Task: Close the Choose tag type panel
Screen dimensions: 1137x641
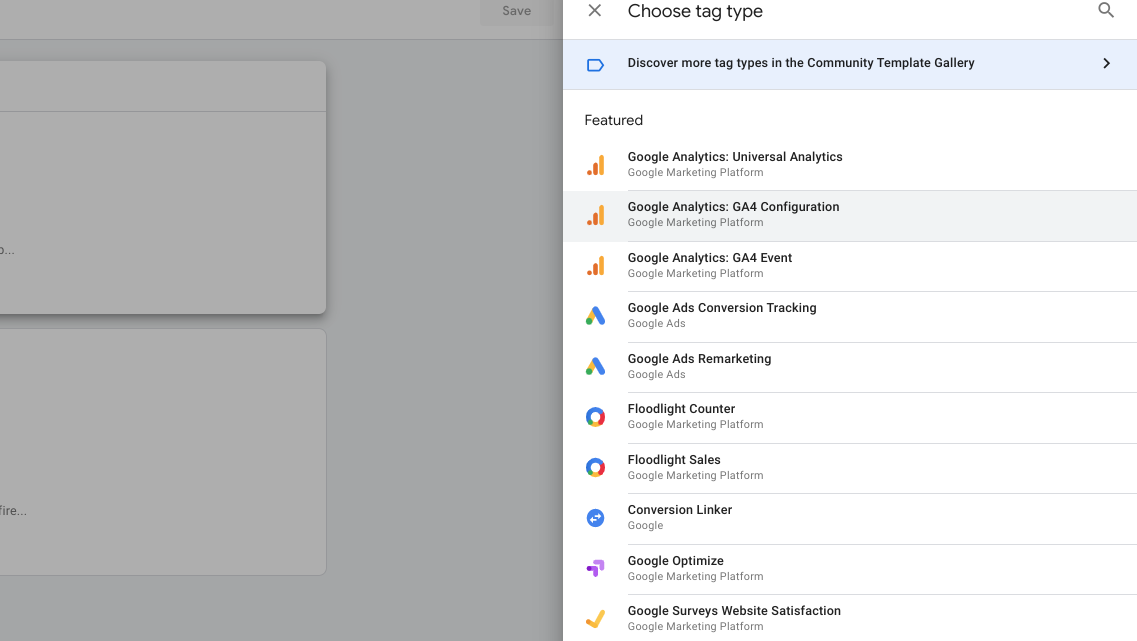Action: (x=595, y=11)
